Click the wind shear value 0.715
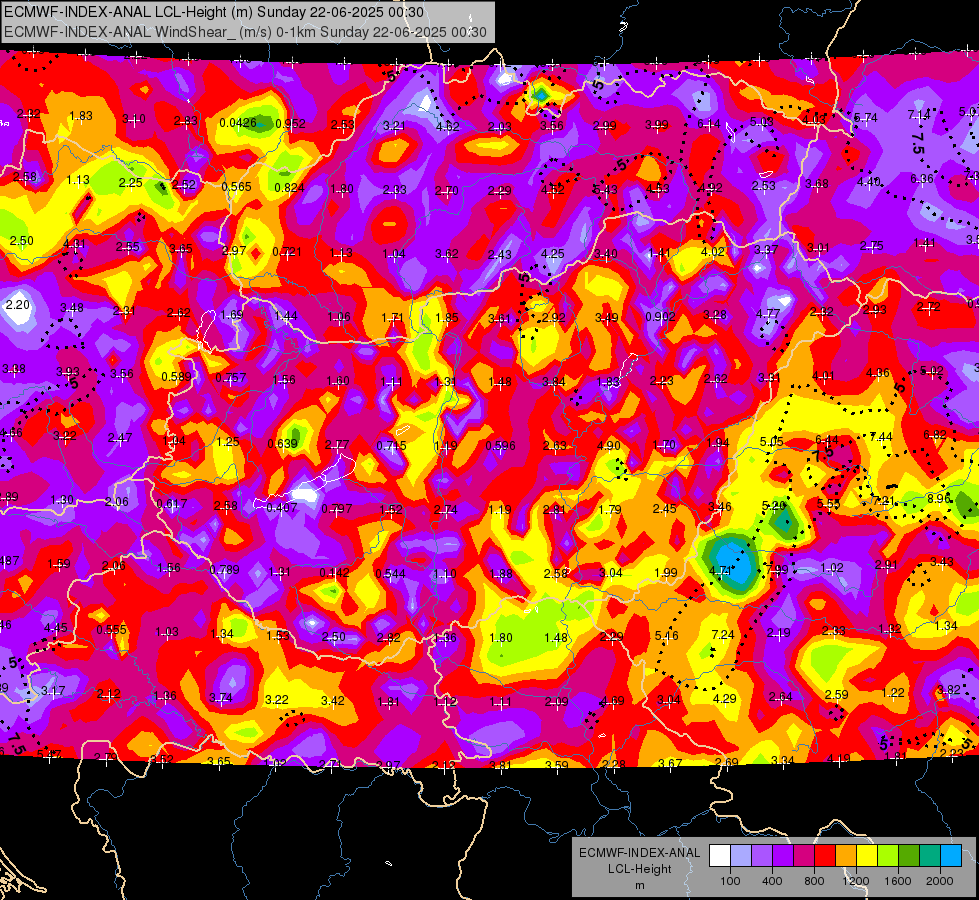The image size is (979, 900). [391, 445]
